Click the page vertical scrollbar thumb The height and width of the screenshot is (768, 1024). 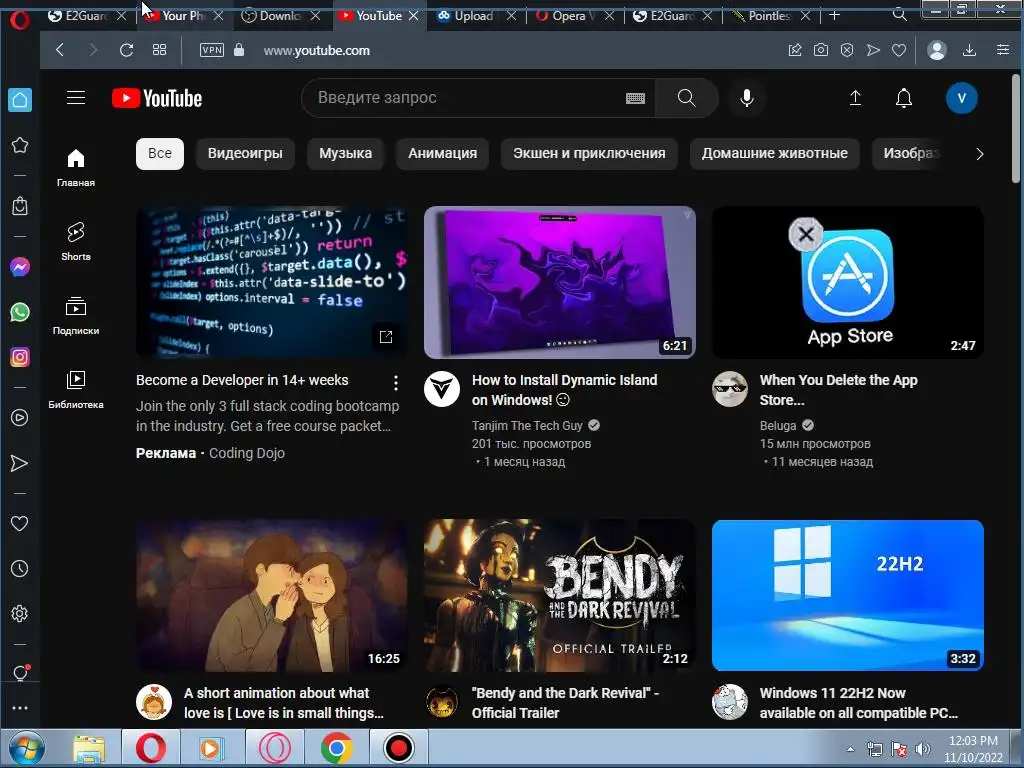tap(1016, 127)
